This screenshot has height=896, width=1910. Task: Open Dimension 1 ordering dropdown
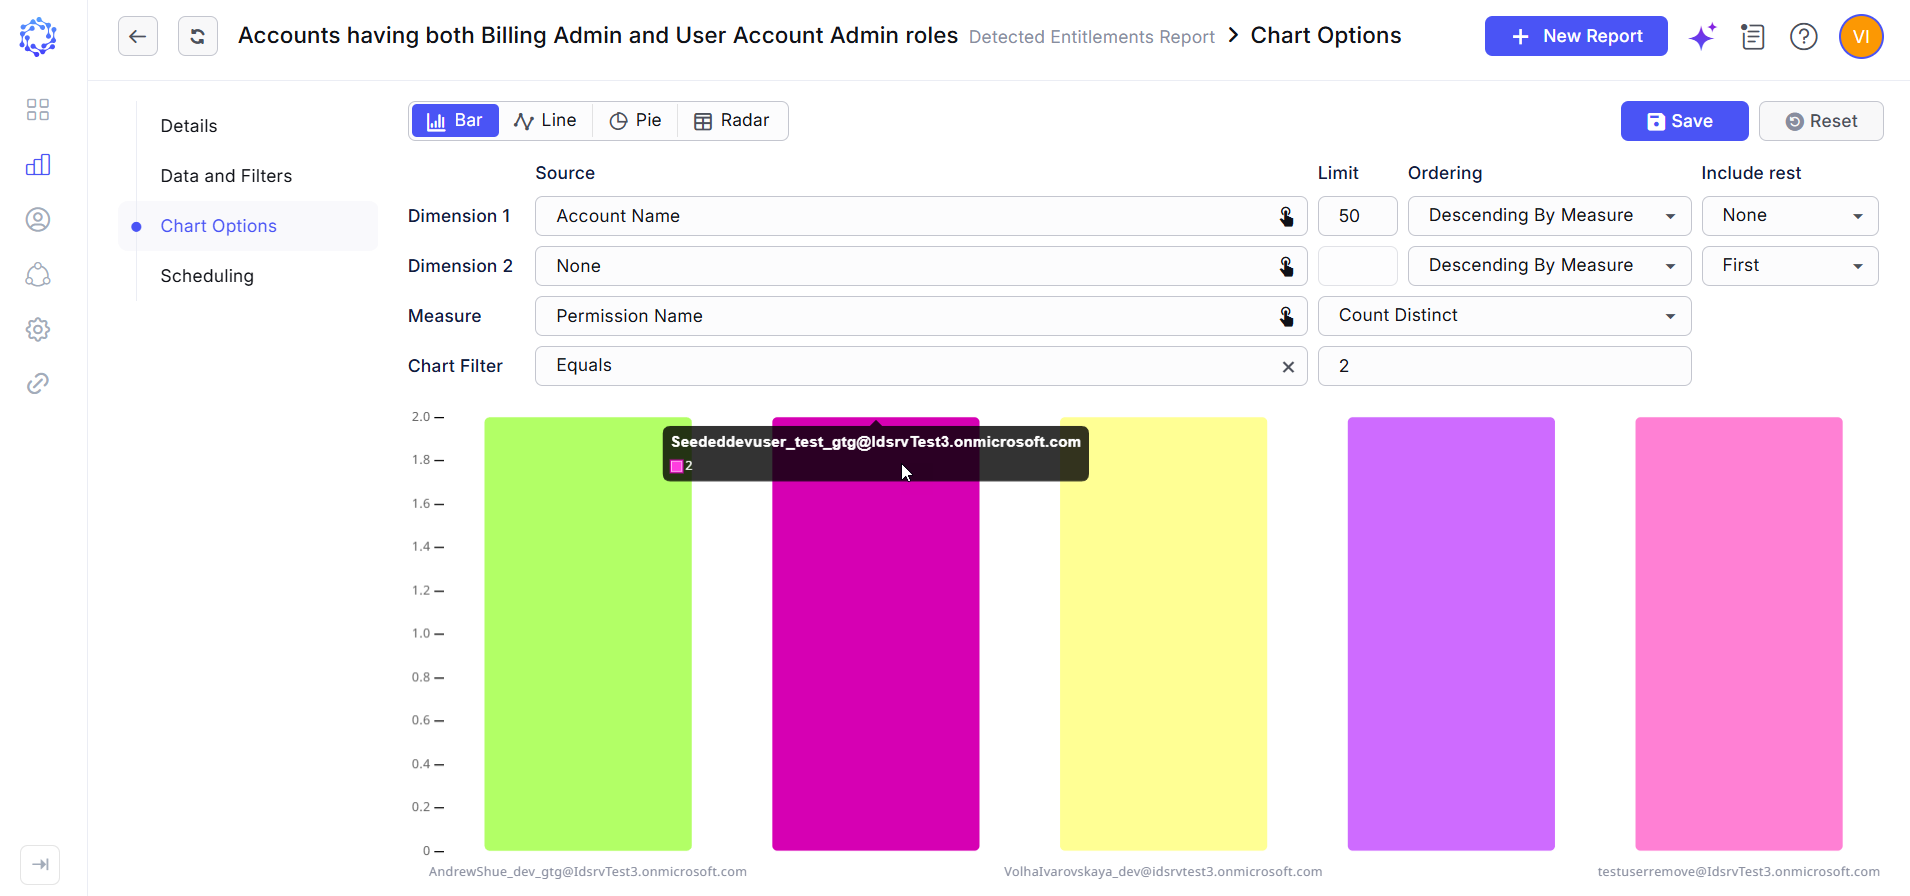coord(1549,216)
